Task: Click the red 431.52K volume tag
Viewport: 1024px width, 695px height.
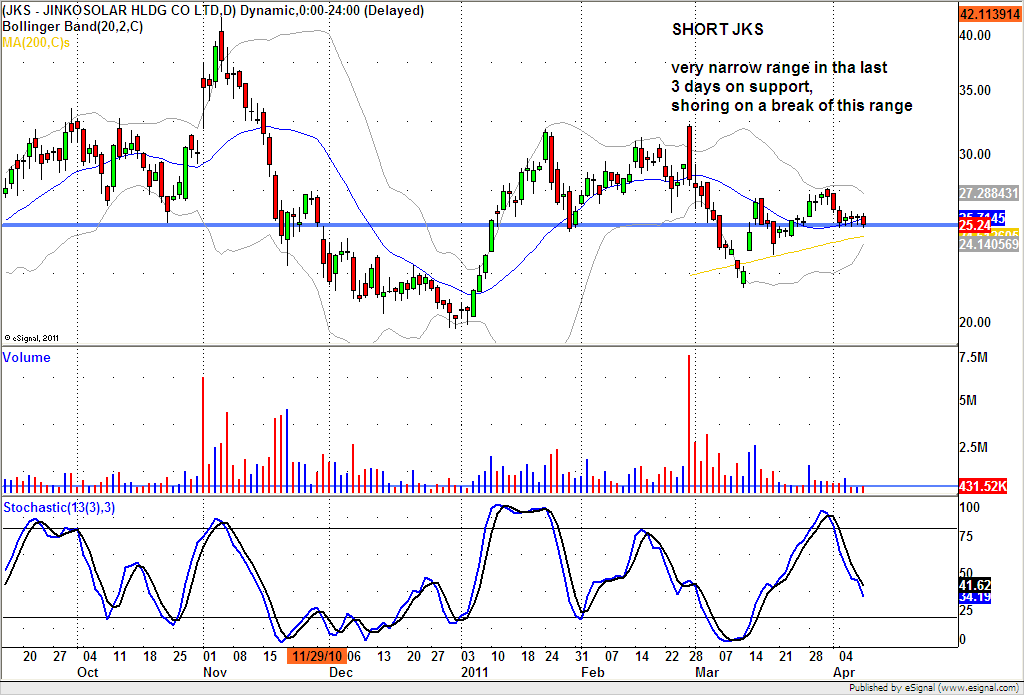Action: 984,487
